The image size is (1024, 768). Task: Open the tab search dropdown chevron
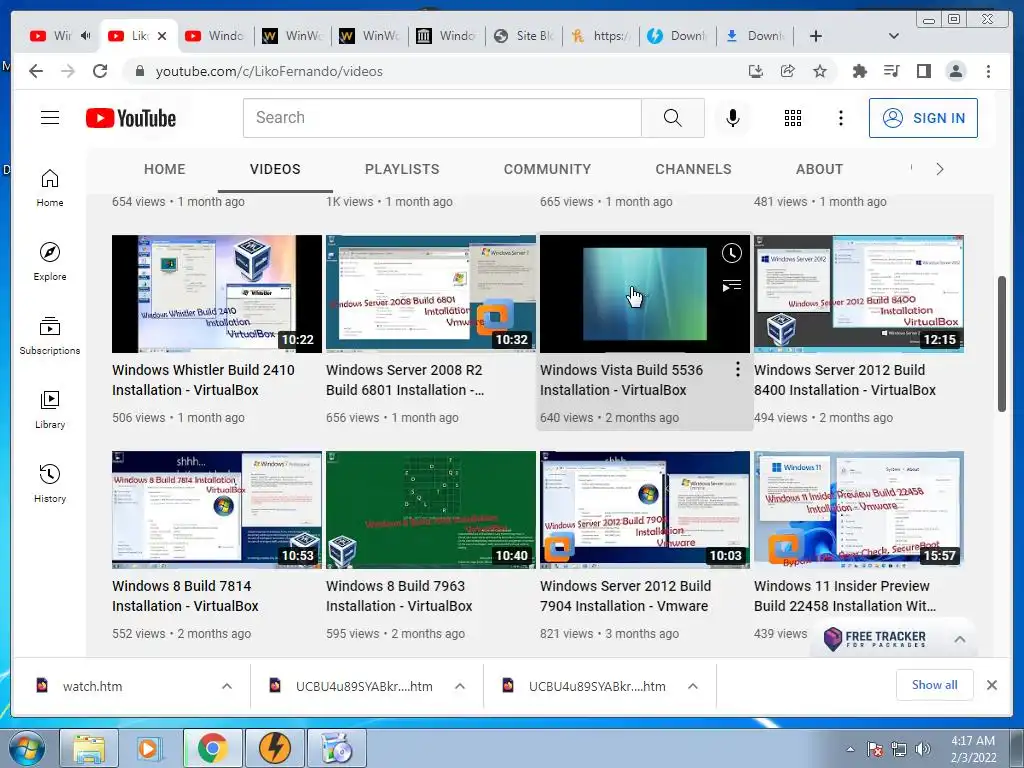click(x=894, y=36)
